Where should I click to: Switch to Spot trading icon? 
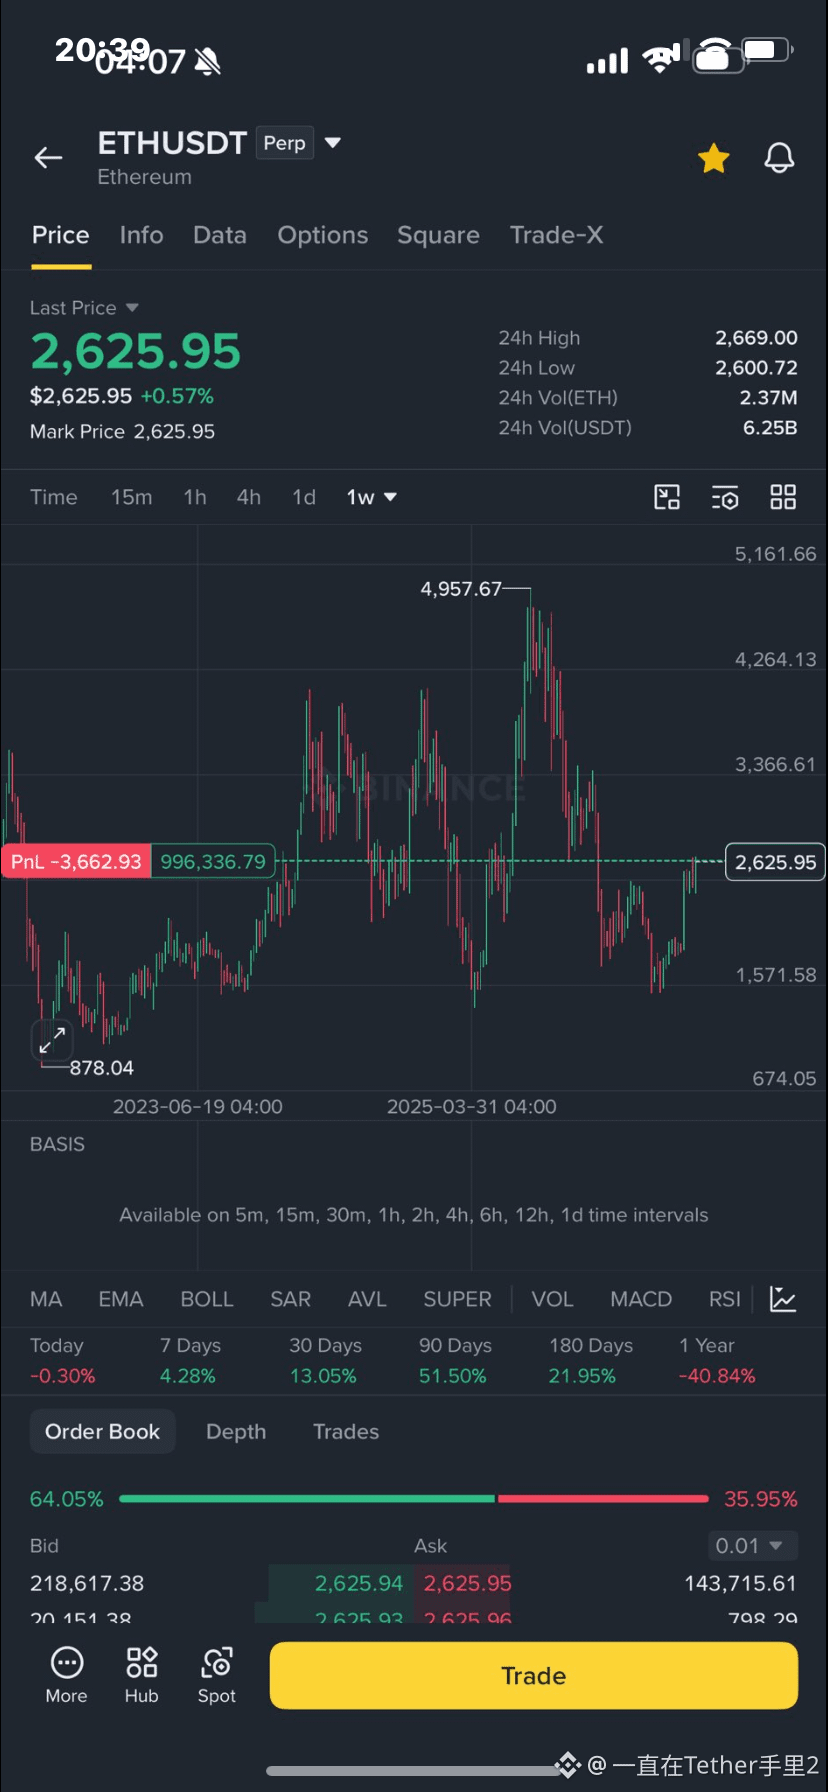click(217, 1675)
